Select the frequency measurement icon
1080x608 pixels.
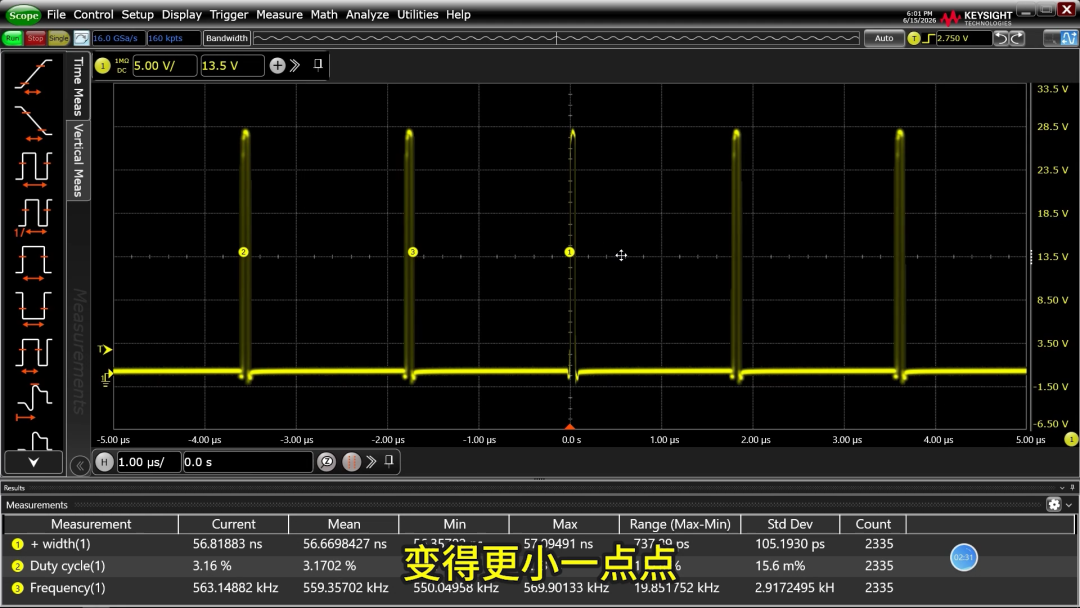pyautogui.click(x=33, y=216)
